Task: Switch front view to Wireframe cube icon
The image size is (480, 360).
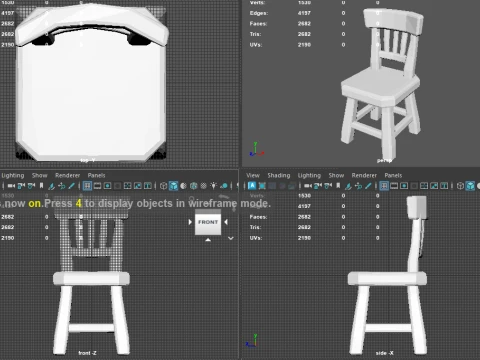Action: coord(163,186)
